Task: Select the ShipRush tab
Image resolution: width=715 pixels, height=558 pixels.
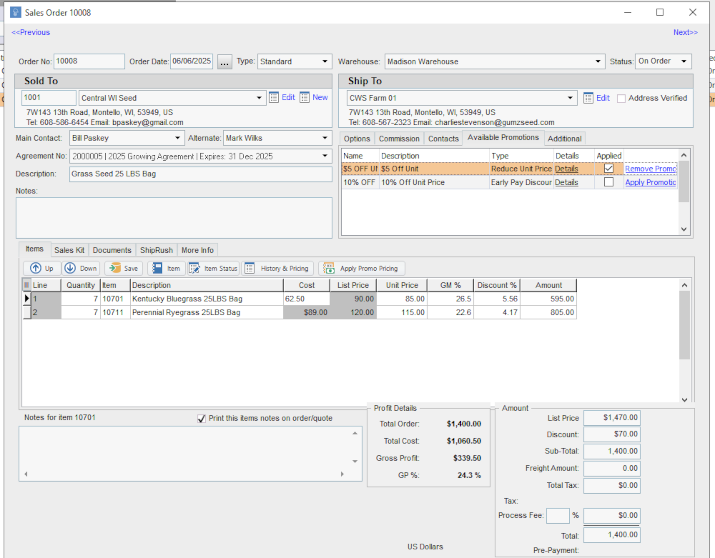Action: [x=156, y=250]
